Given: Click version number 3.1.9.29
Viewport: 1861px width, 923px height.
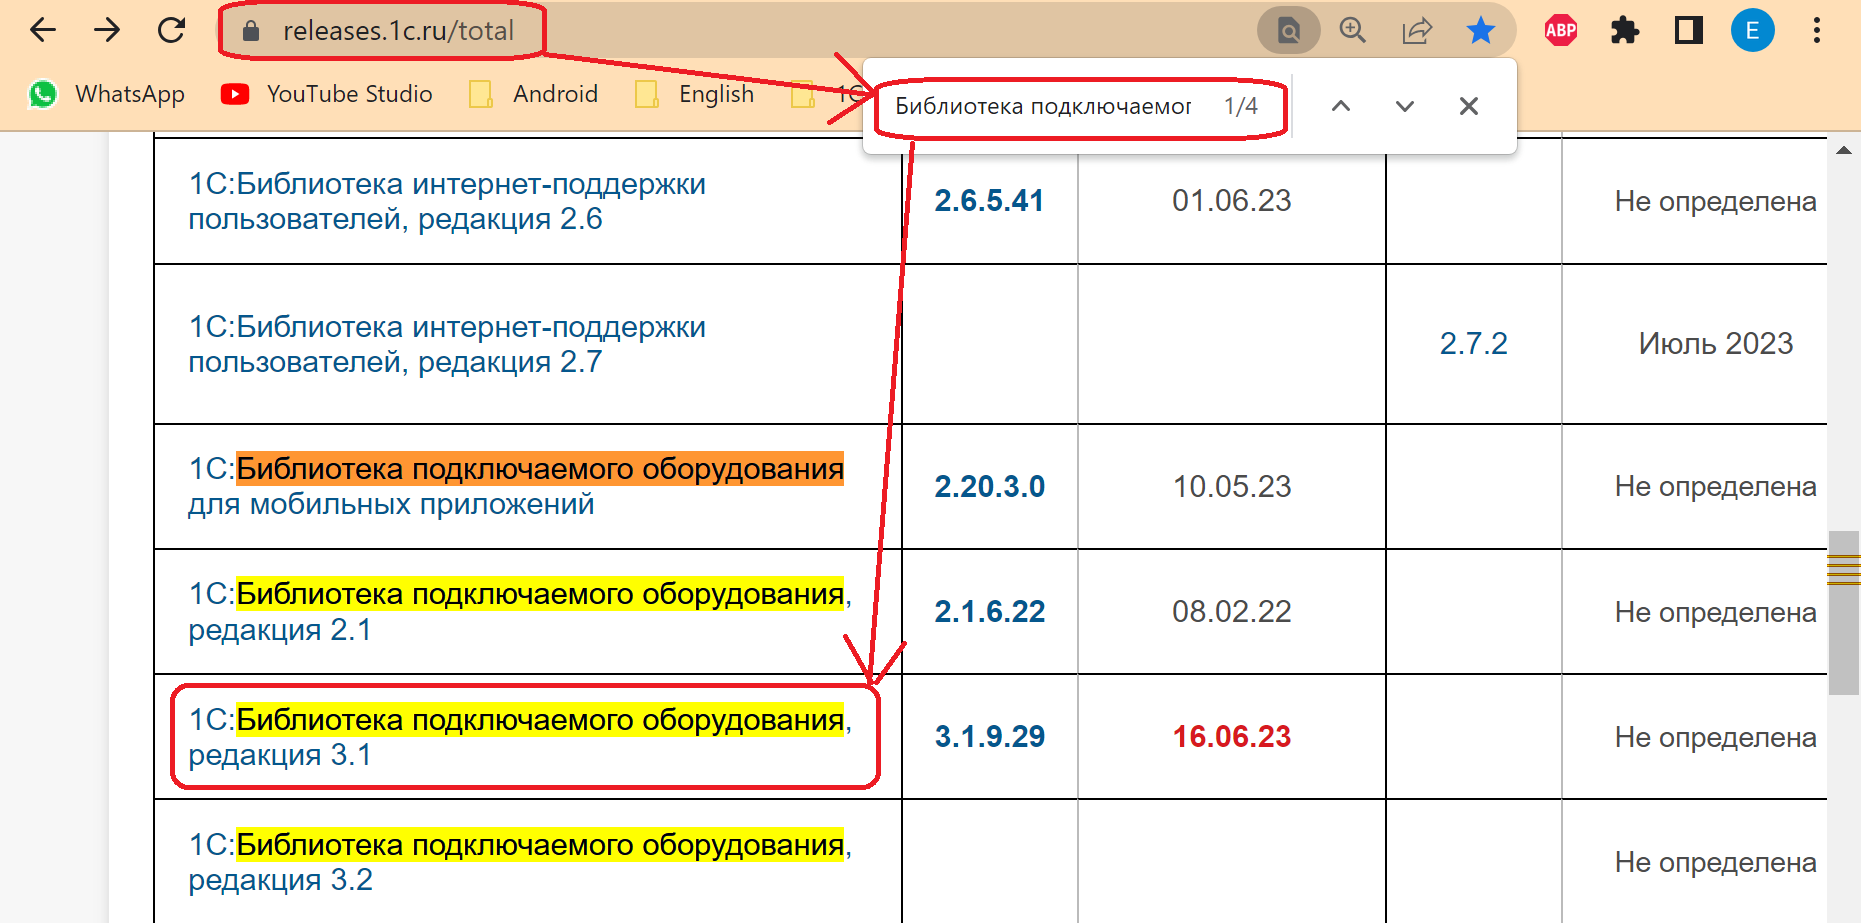Looking at the screenshot, I should coord(990,737).
